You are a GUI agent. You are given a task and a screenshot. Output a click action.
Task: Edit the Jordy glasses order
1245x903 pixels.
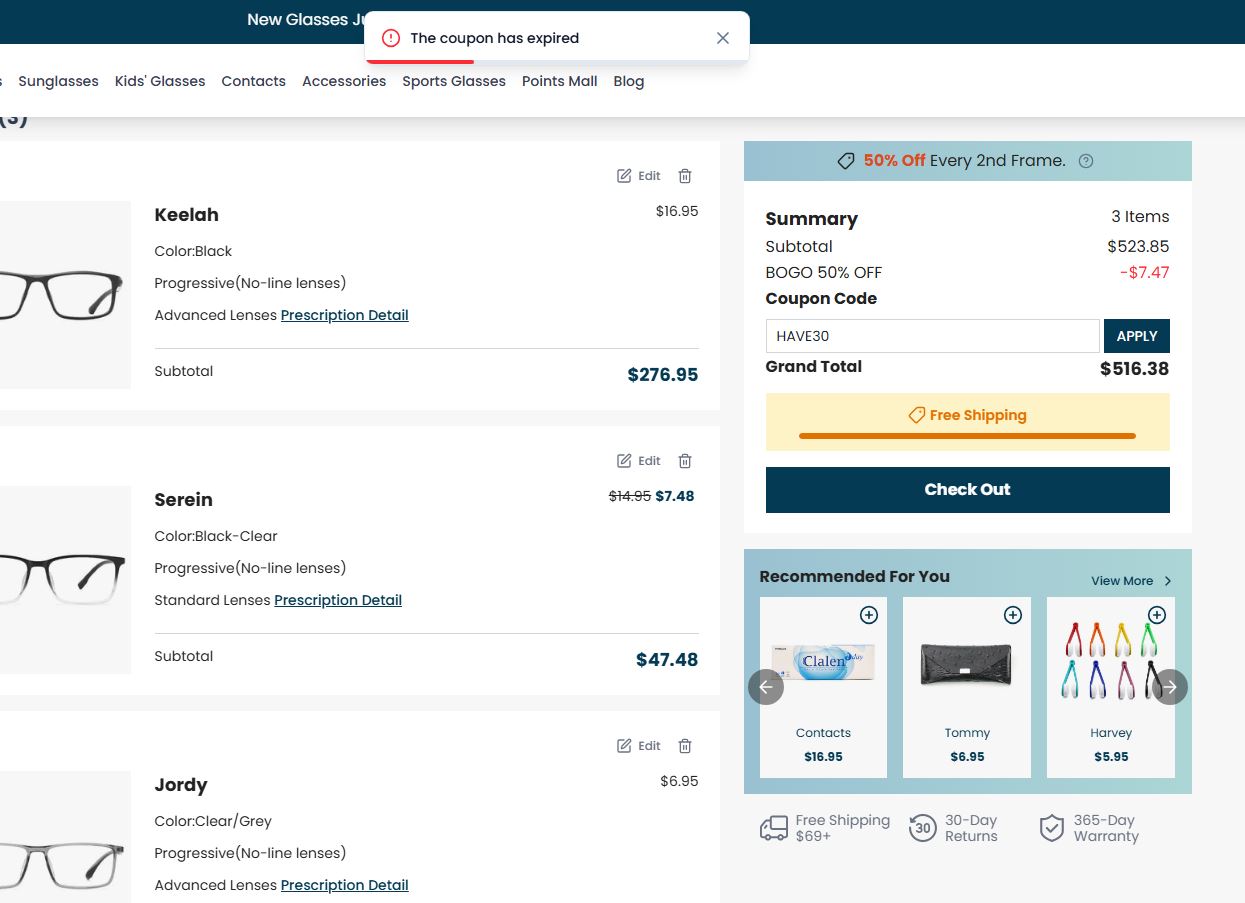pos(639,746)
